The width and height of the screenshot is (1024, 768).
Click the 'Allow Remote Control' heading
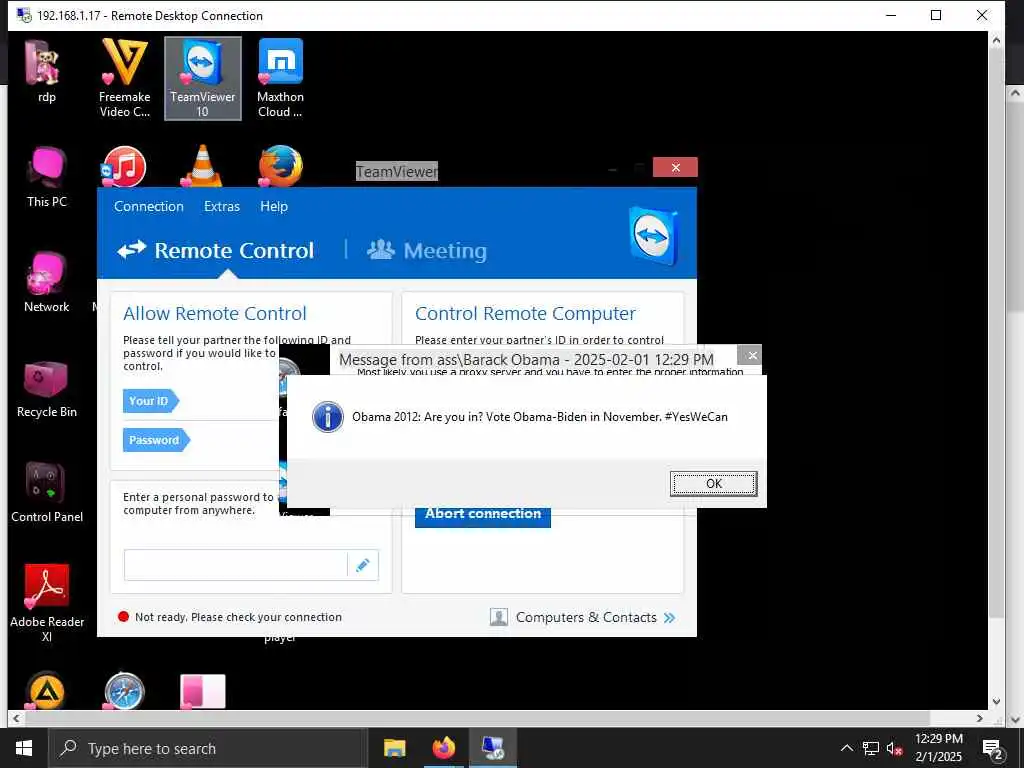pyautogui.click(x=215, y=313)
